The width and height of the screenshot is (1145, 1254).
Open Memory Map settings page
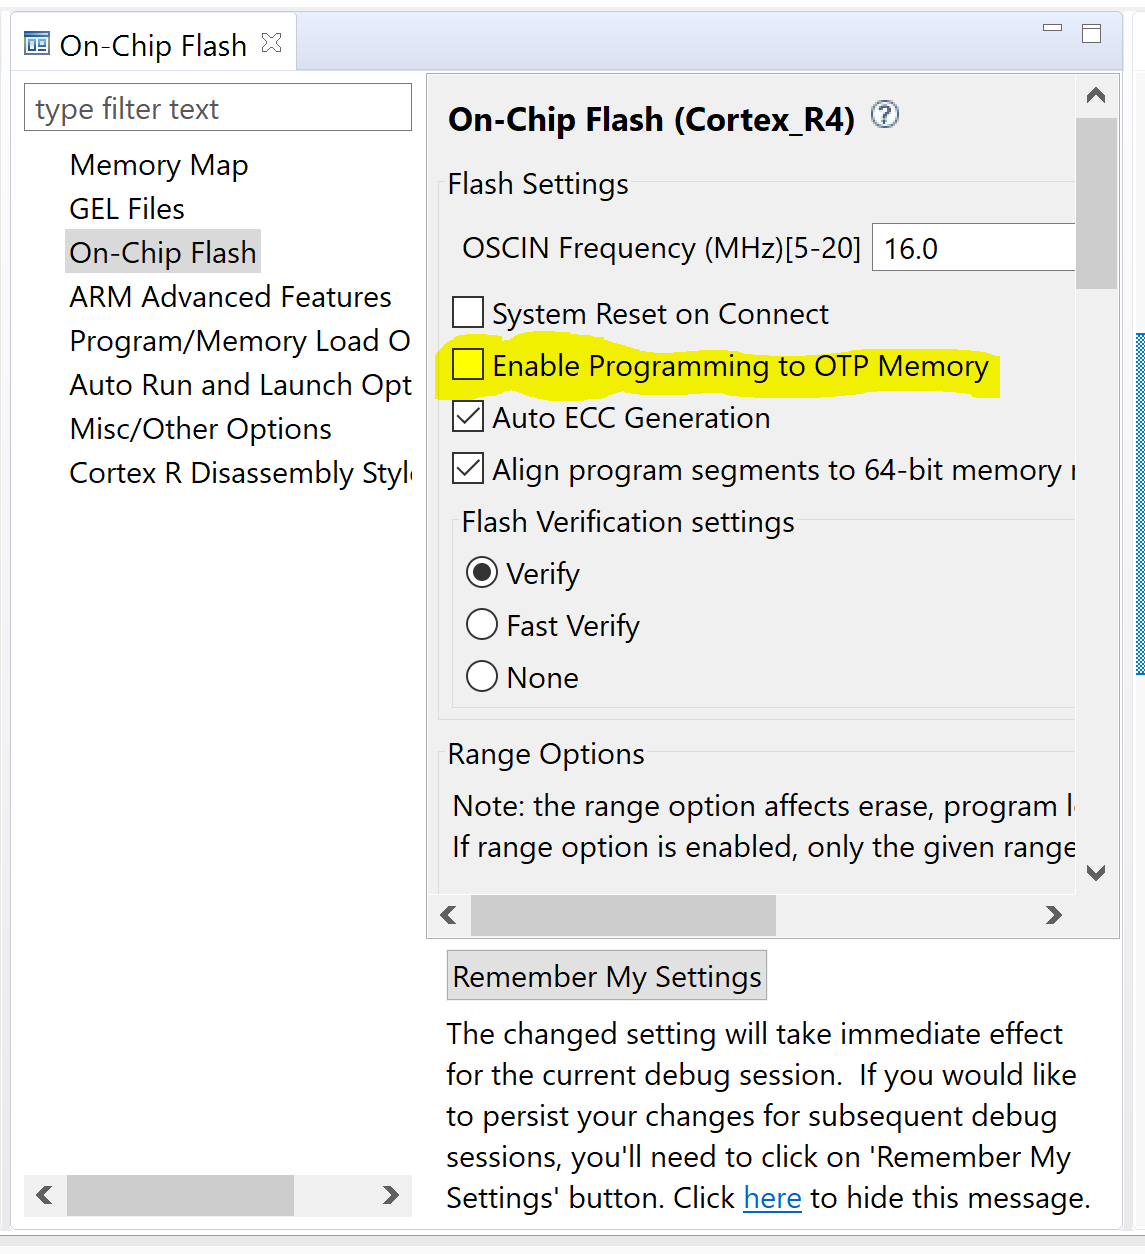(159, 165)
